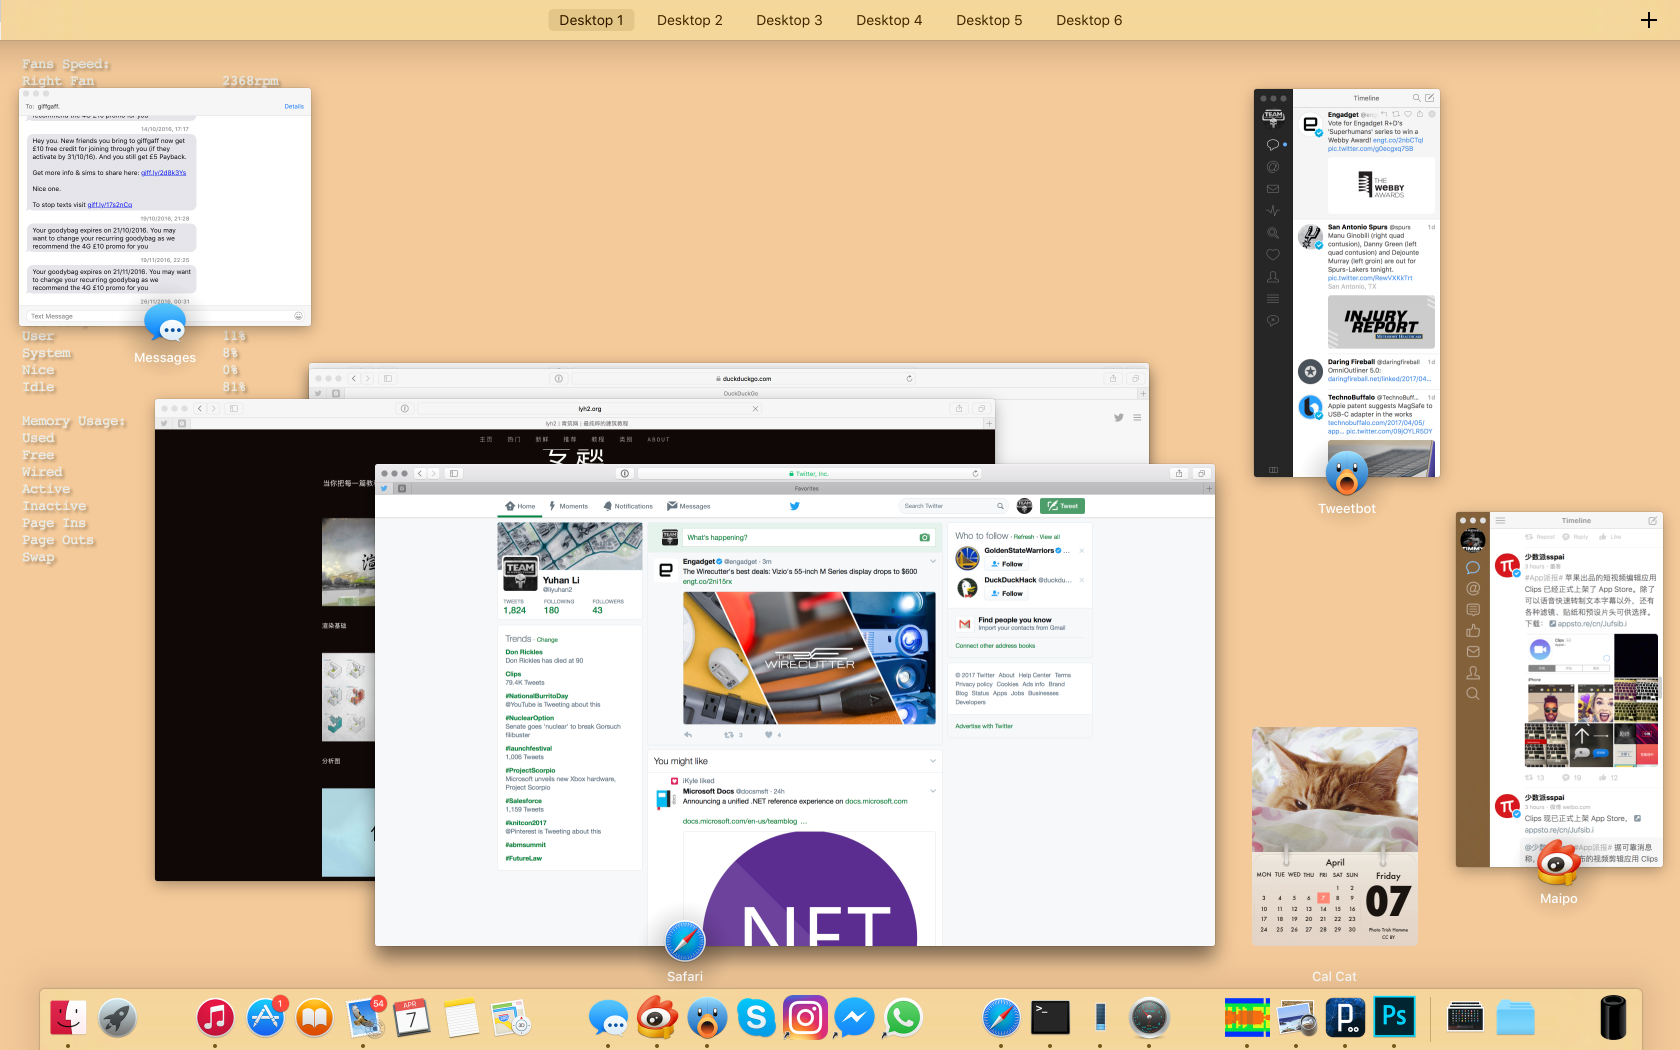Screen dimensions: 1680x1050
Task: Open the search magnifier in Maipo sidebar
Action: pyautogui.click(x=1473, y=693)
